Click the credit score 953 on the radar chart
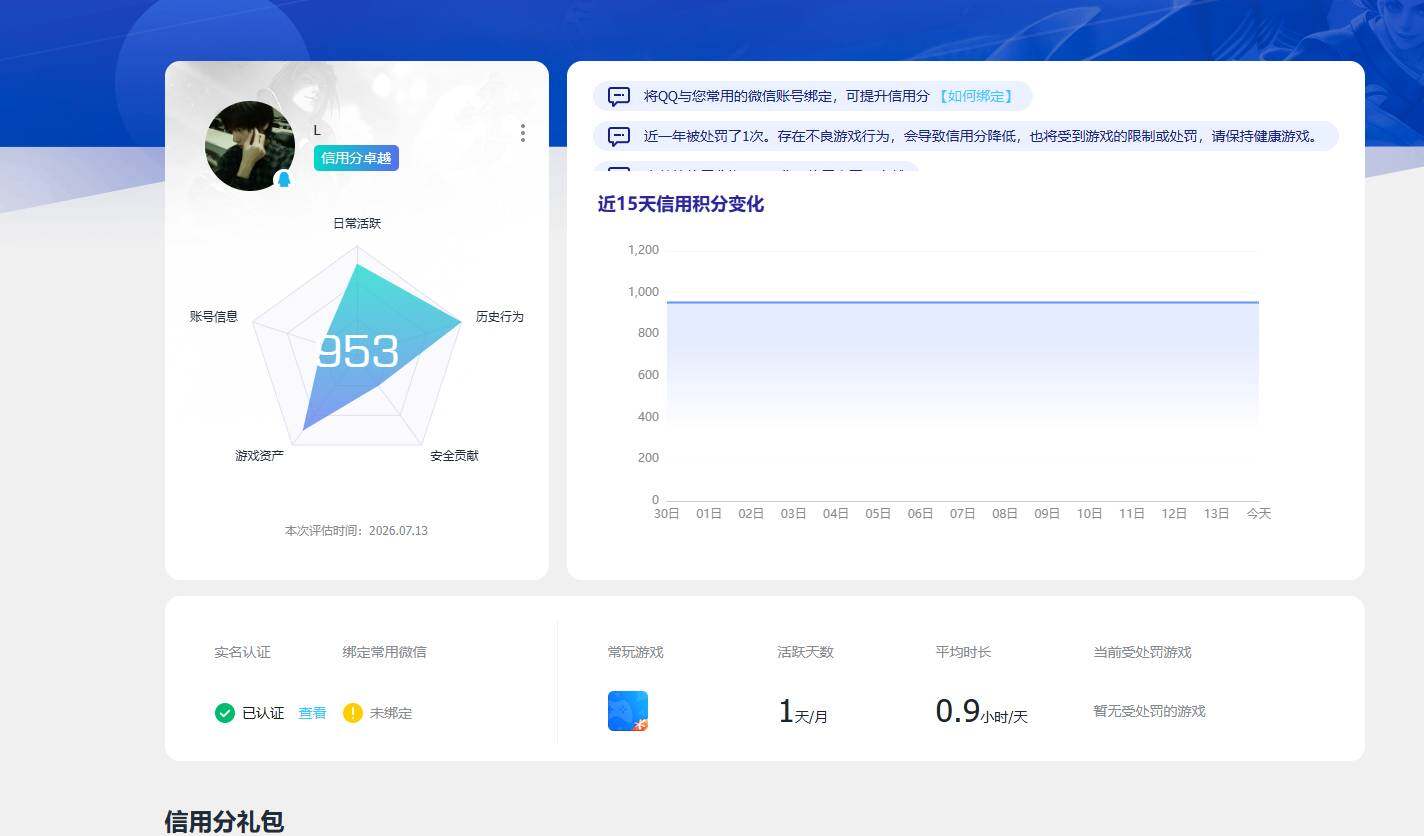Viewport: 1424px width, 836px height. click(358, 352)
